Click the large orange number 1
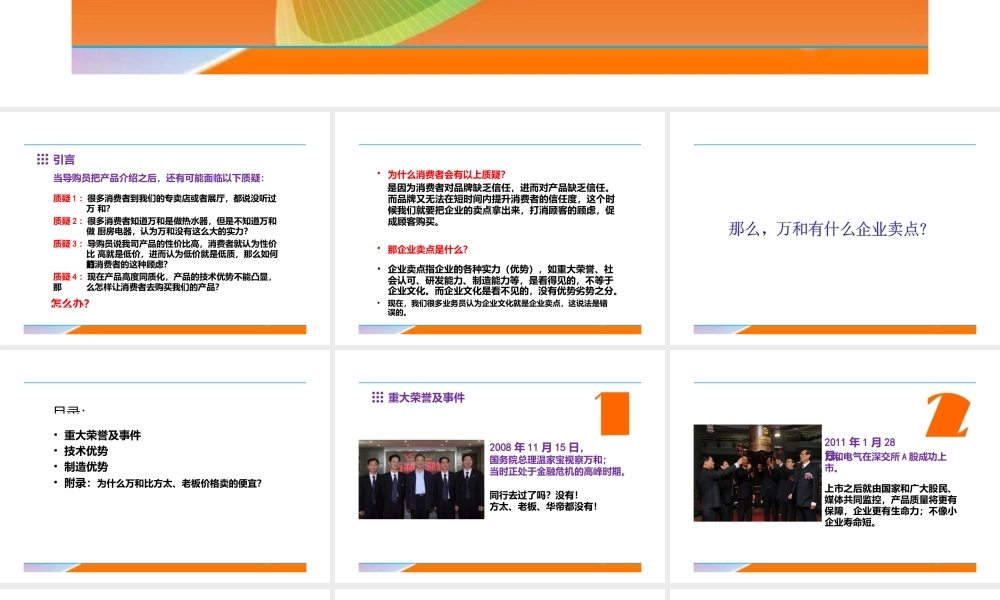Screen dimensions: 1000x600 (614, 413)
